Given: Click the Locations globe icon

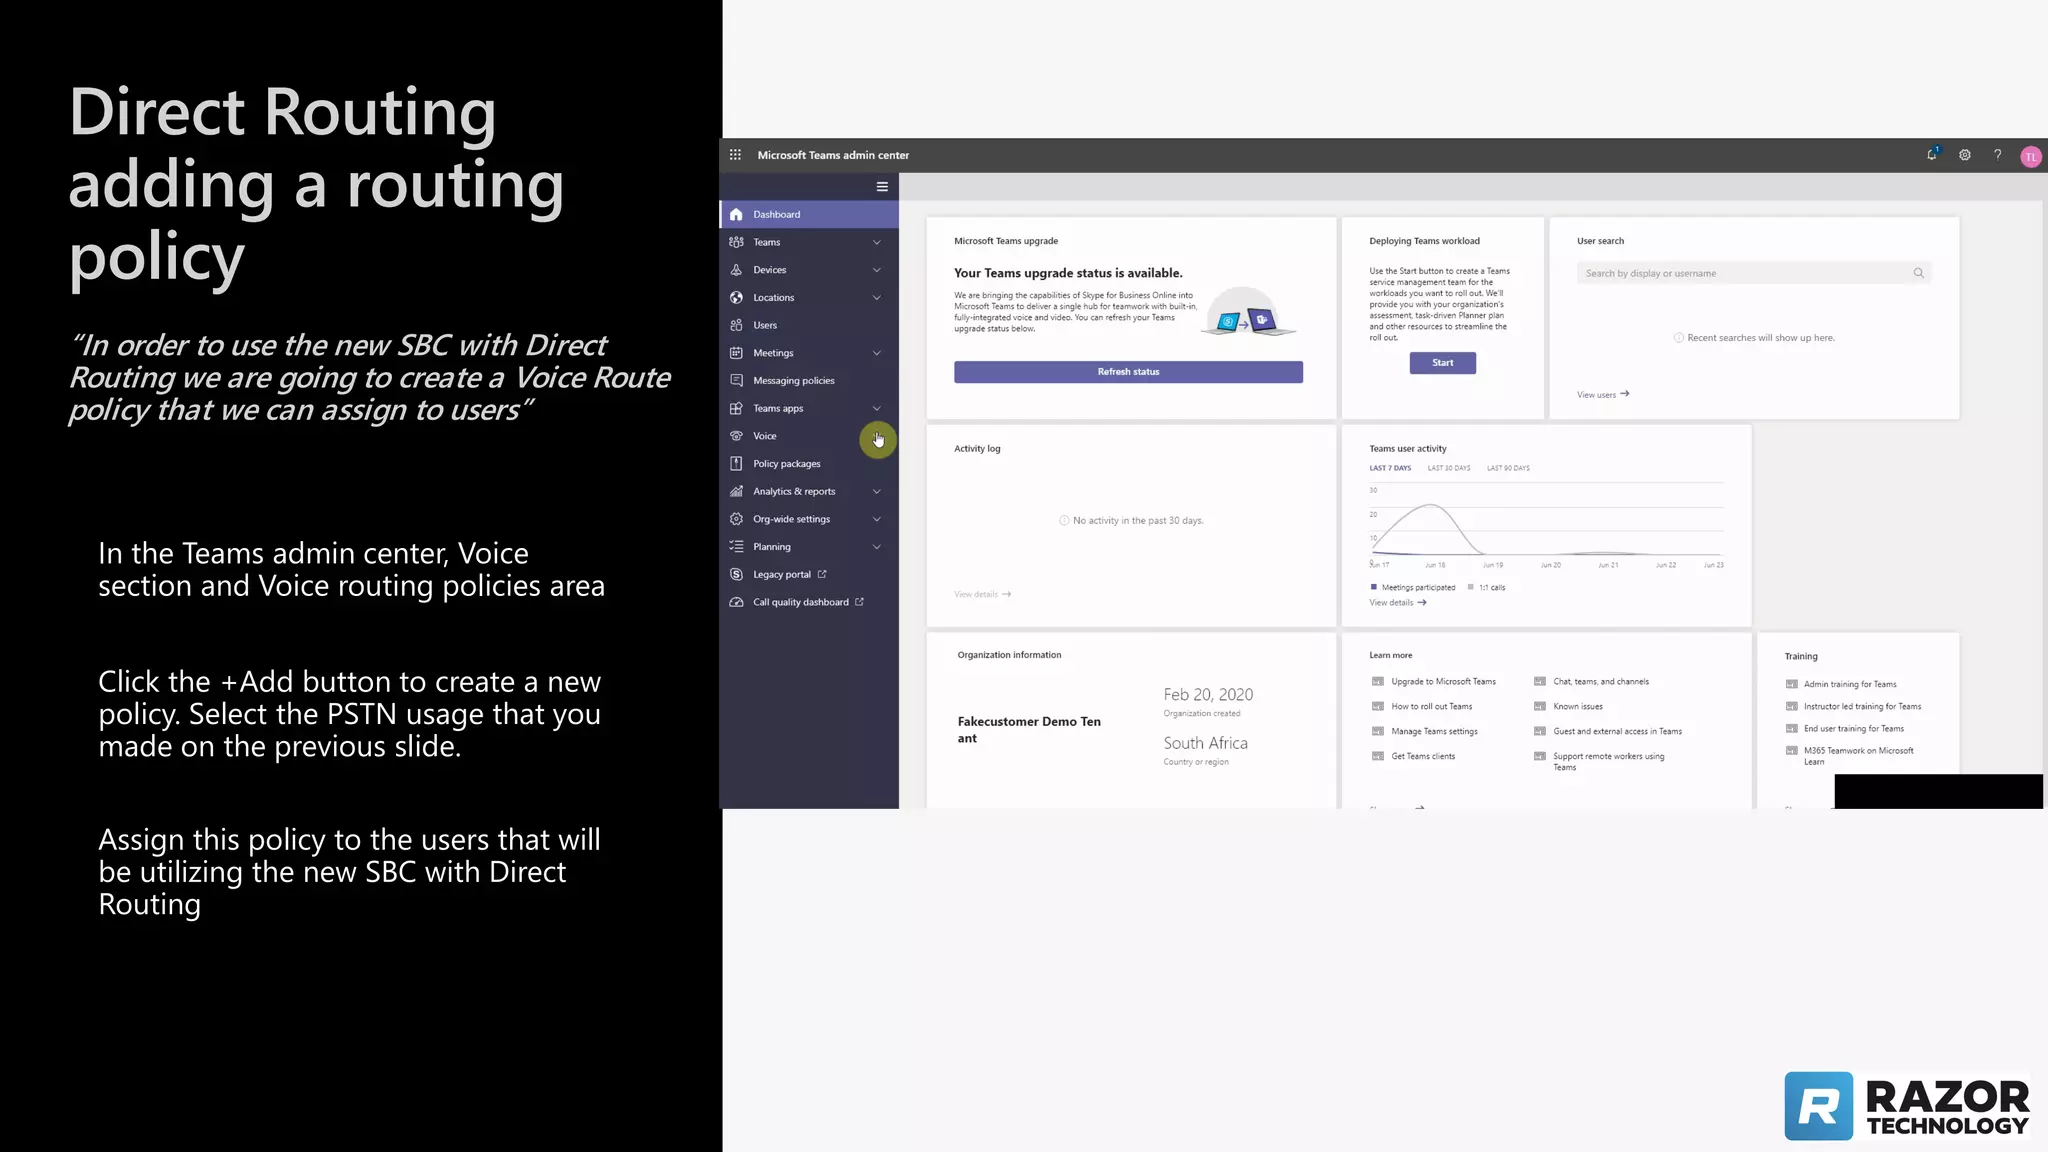Looking at the screenshot, I should coord(737,298).
